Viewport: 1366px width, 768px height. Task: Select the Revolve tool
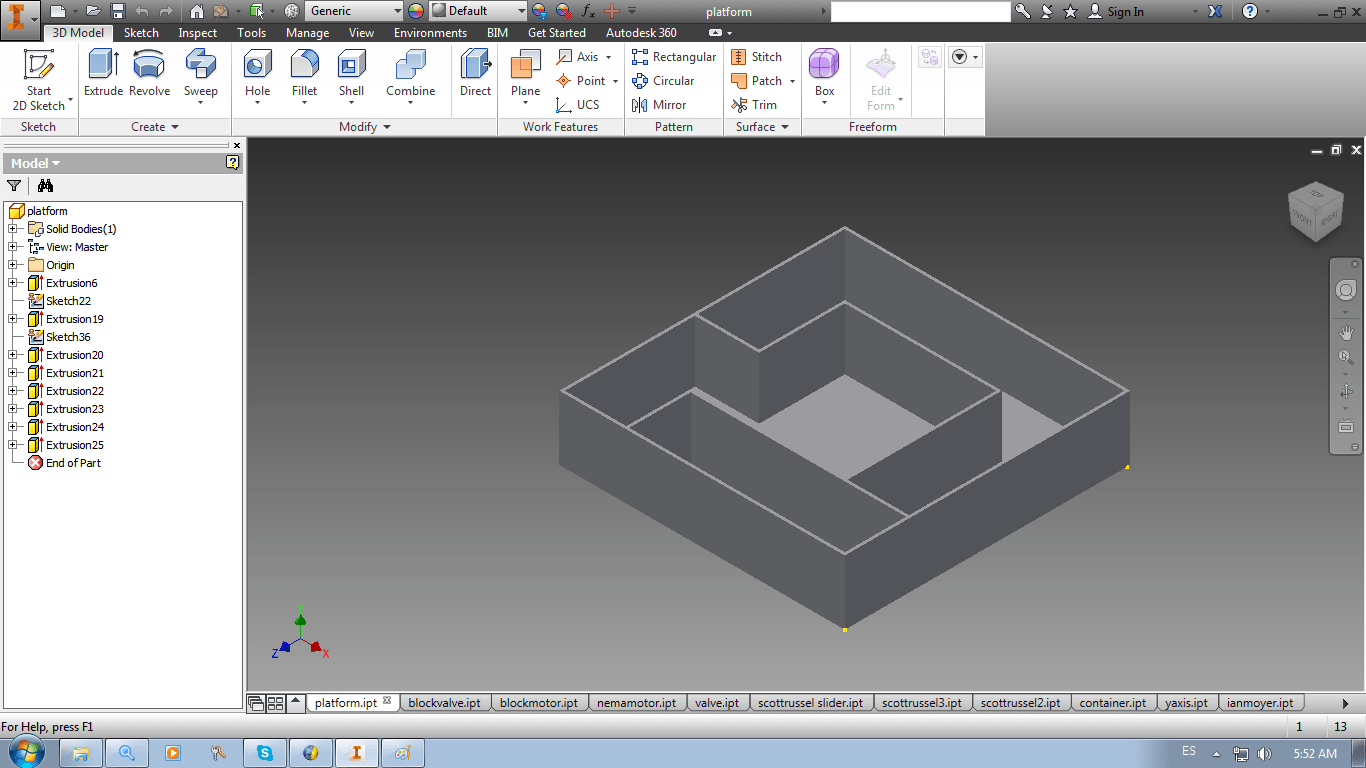coord(149,74)
